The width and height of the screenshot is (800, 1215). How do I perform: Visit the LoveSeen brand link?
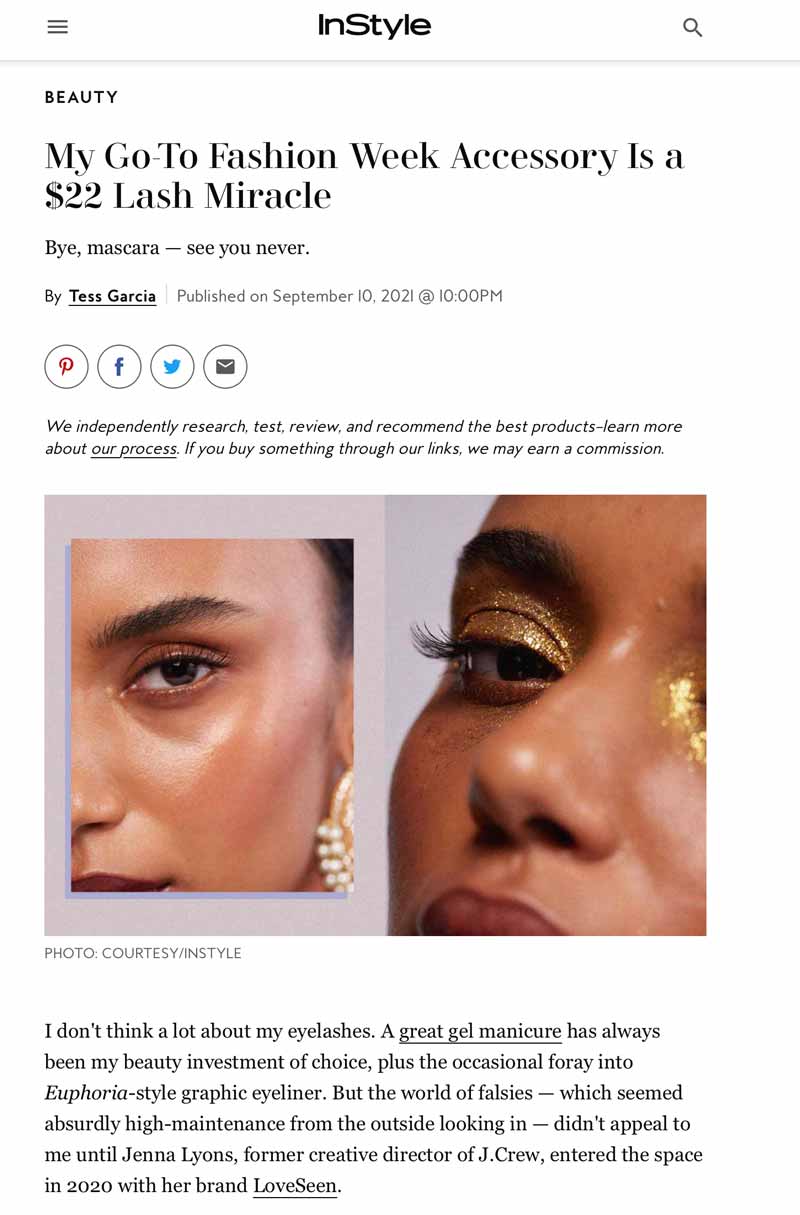[x=295, y=1187]
